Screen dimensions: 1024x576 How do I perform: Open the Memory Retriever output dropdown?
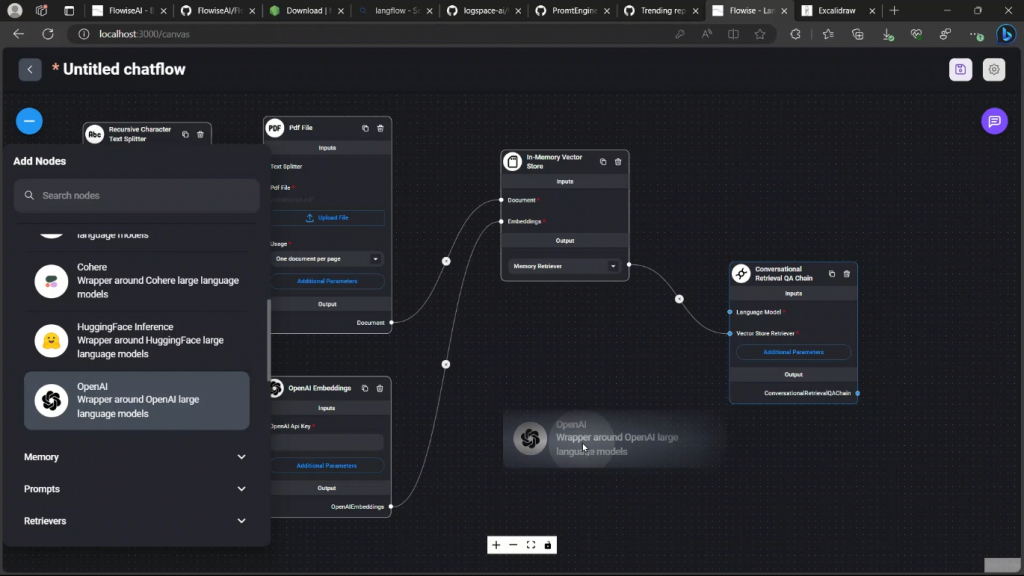point(565,266)
